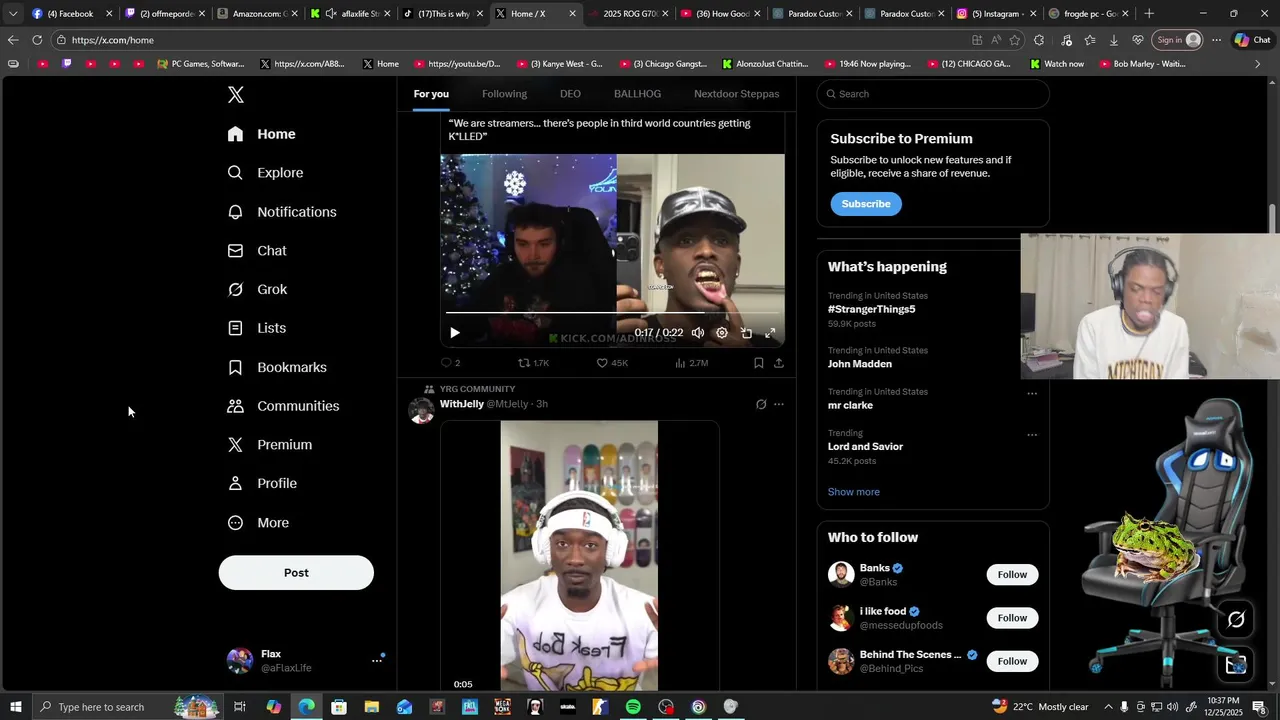Click the Grok icon on WithJelly post
Viewport: 1280px width, 720px height.
(761, 405)
